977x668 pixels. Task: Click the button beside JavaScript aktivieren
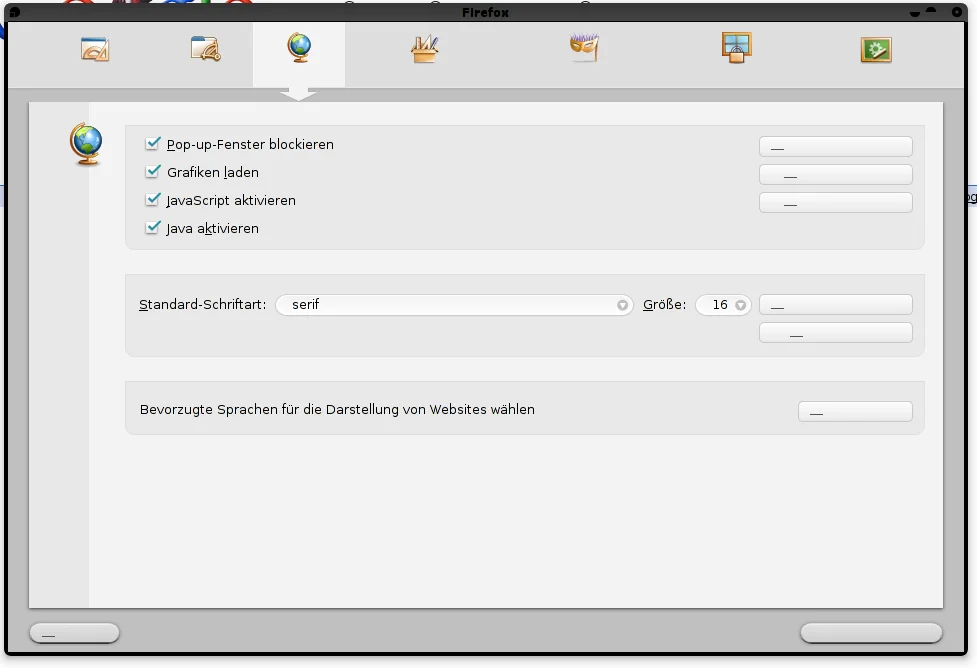[835, 203]
